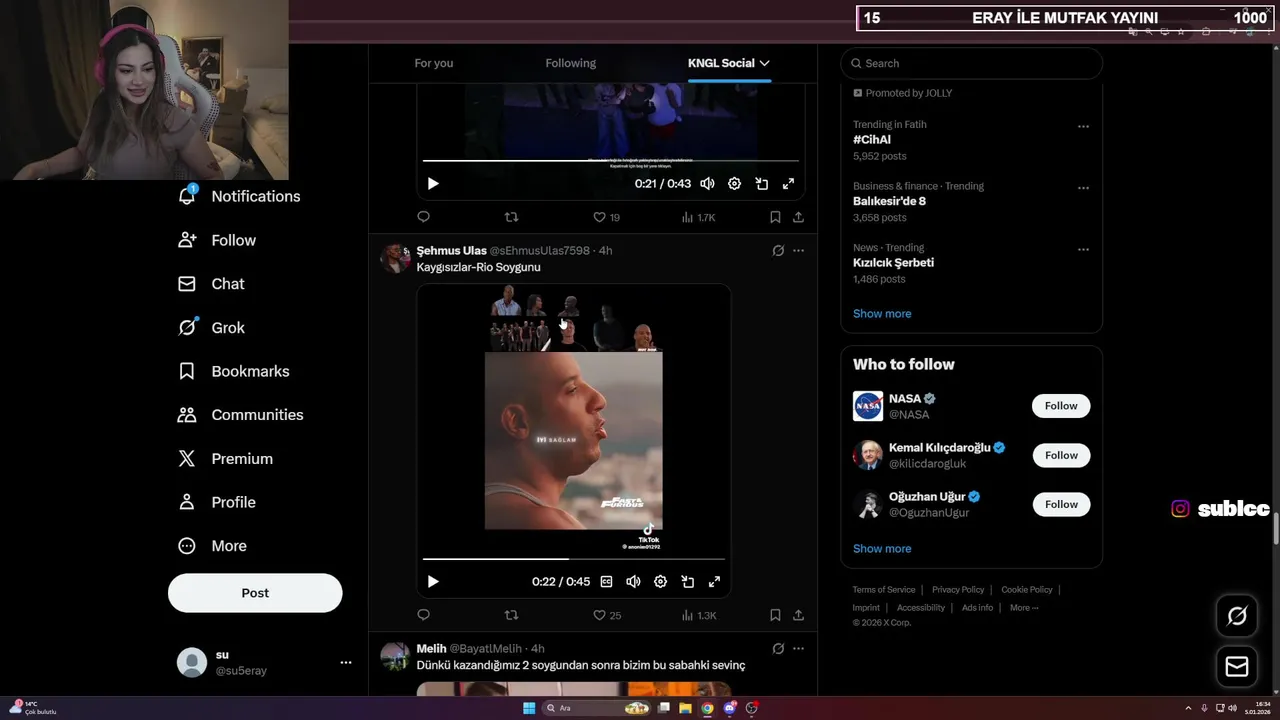Open more options for #CihAl trend
Viewport: 1280px width, 720px height.
coord(1083,127)
